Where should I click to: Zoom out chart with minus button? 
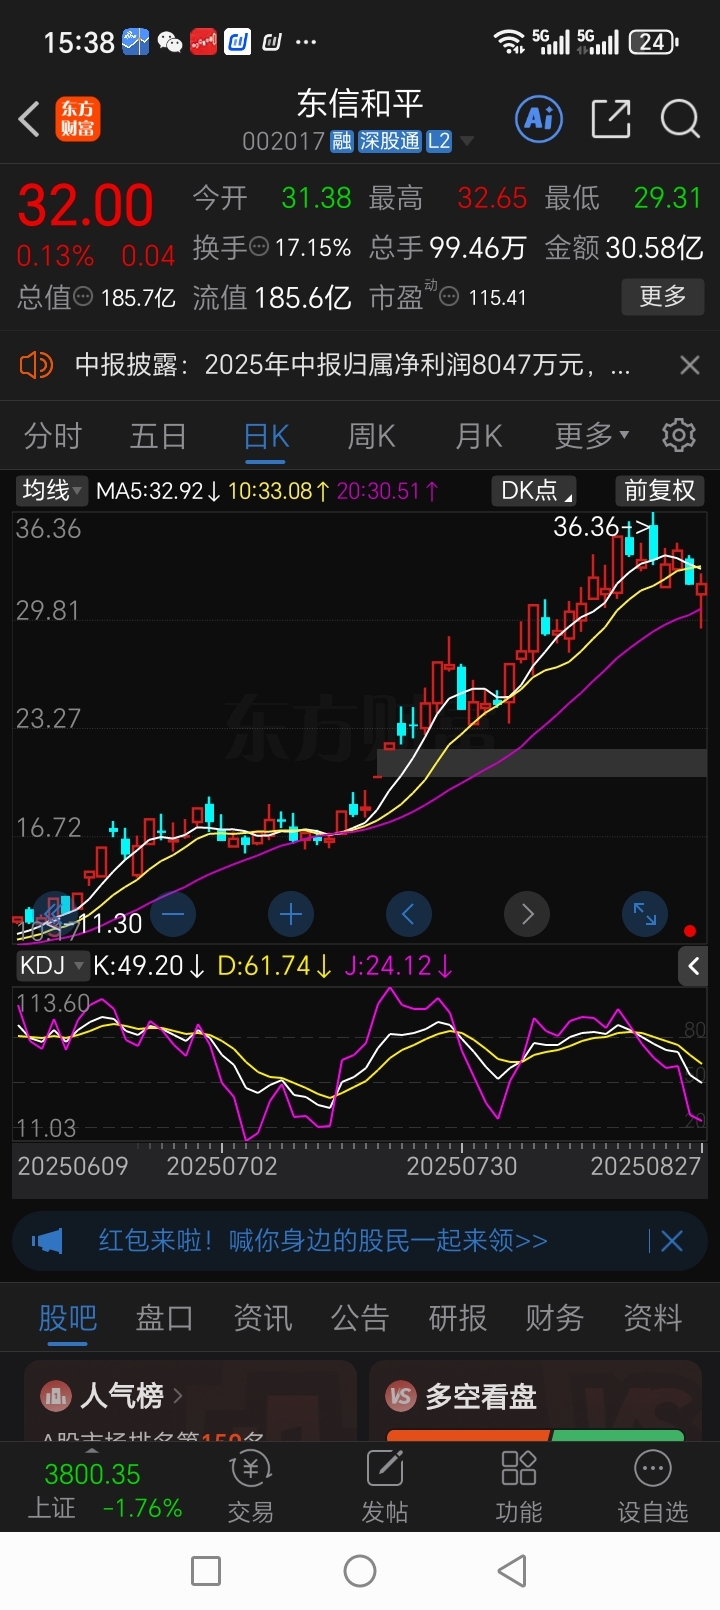click(173, 913)
